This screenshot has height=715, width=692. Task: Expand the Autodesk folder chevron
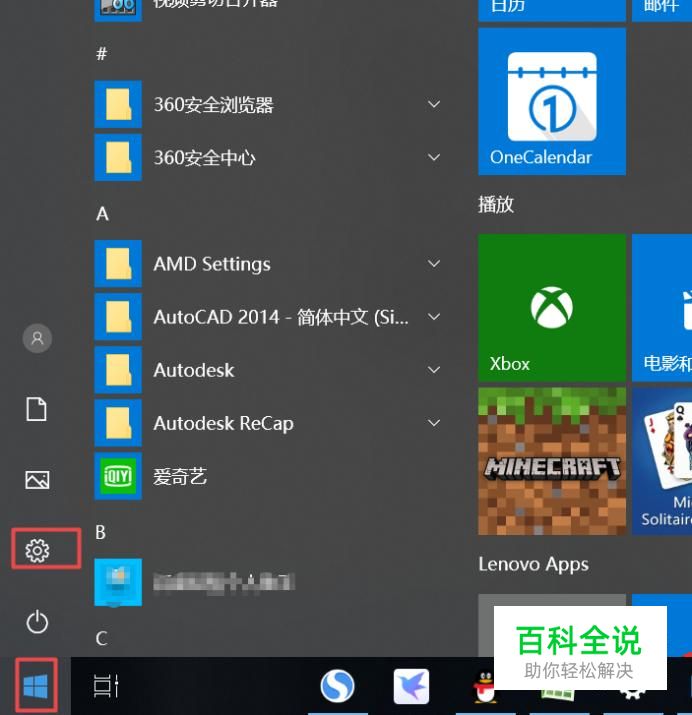coord(434,370)
